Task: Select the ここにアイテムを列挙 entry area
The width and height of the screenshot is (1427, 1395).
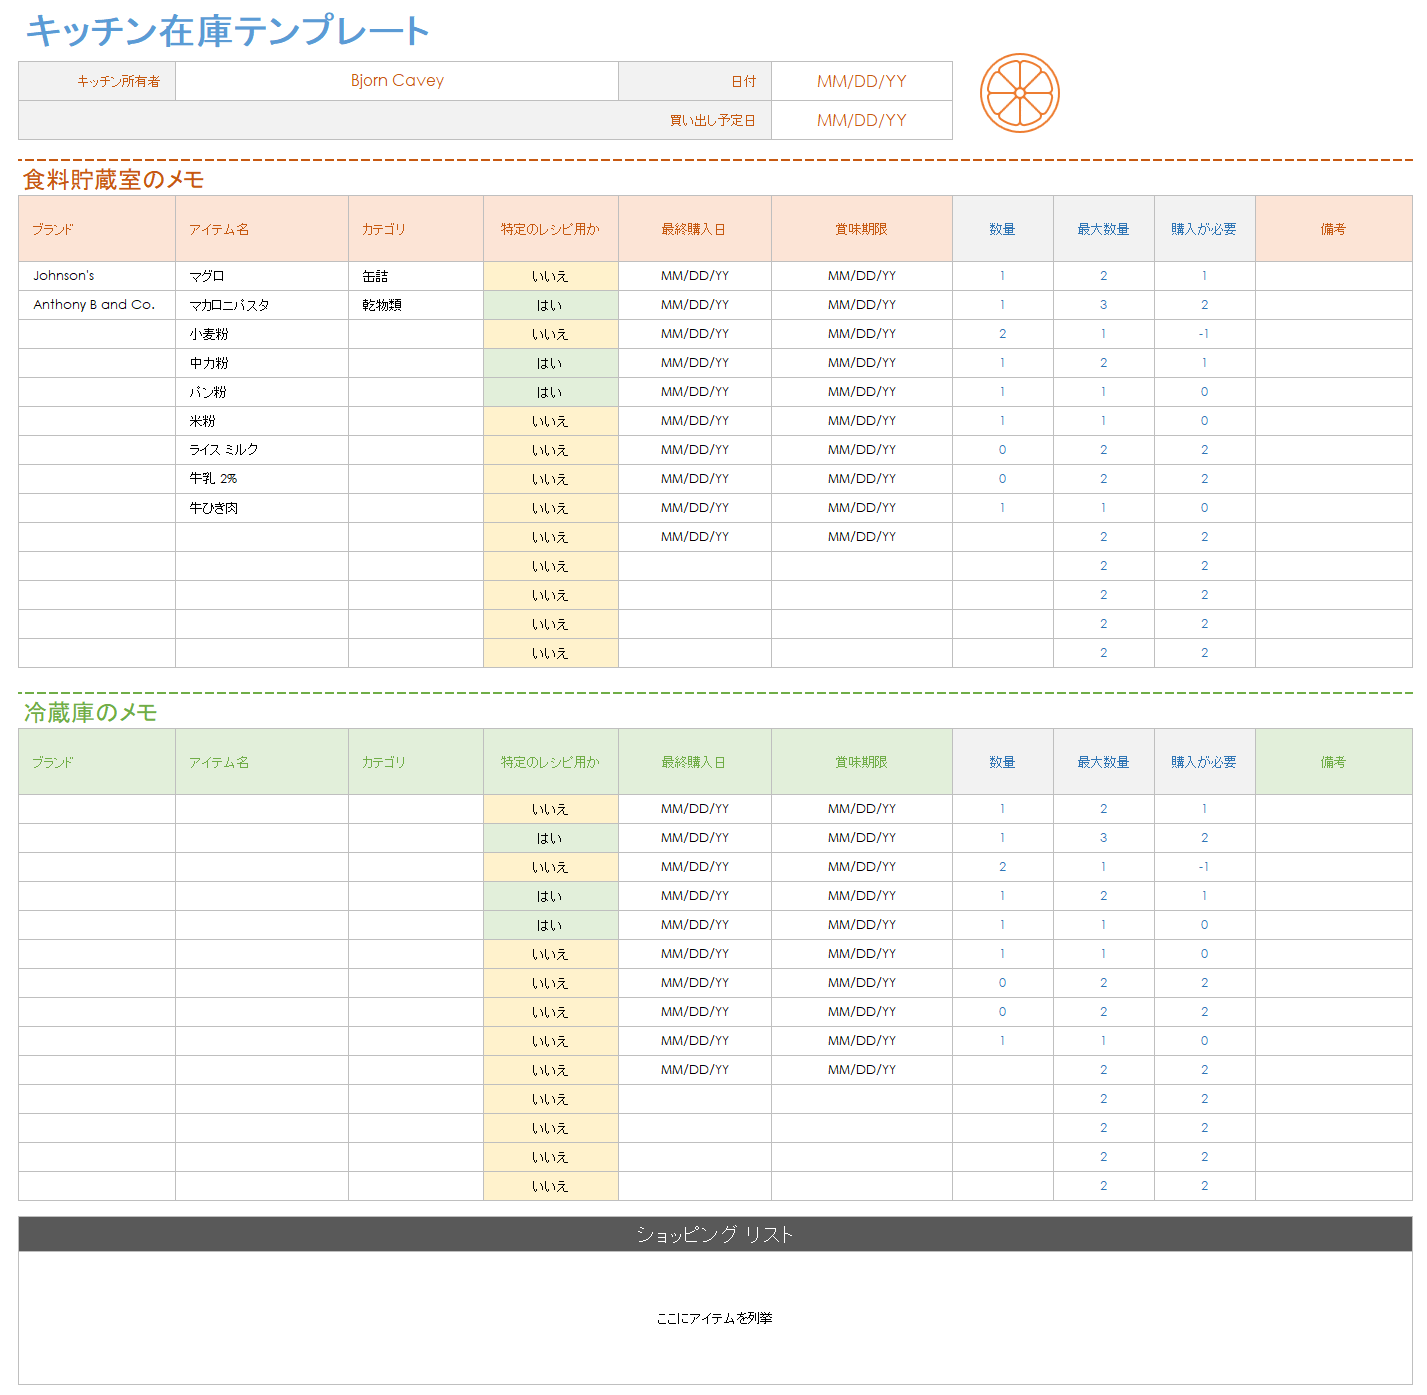Action: coord(715,1318)
